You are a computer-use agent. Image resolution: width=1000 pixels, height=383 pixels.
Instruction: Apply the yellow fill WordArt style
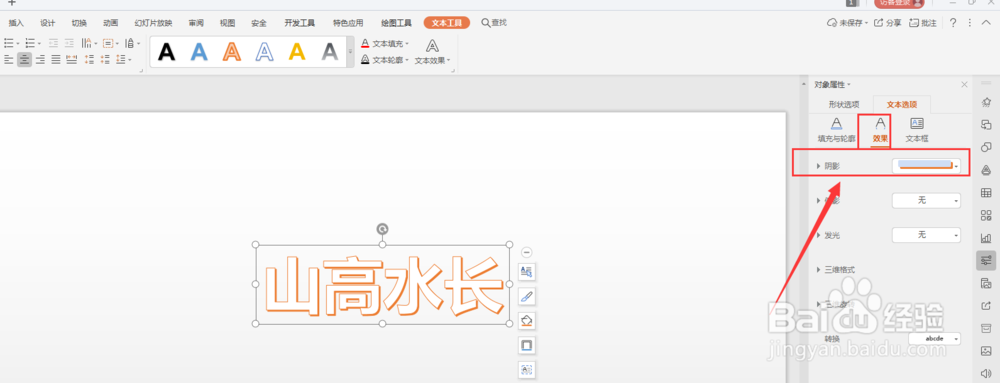tap(297, 52)
